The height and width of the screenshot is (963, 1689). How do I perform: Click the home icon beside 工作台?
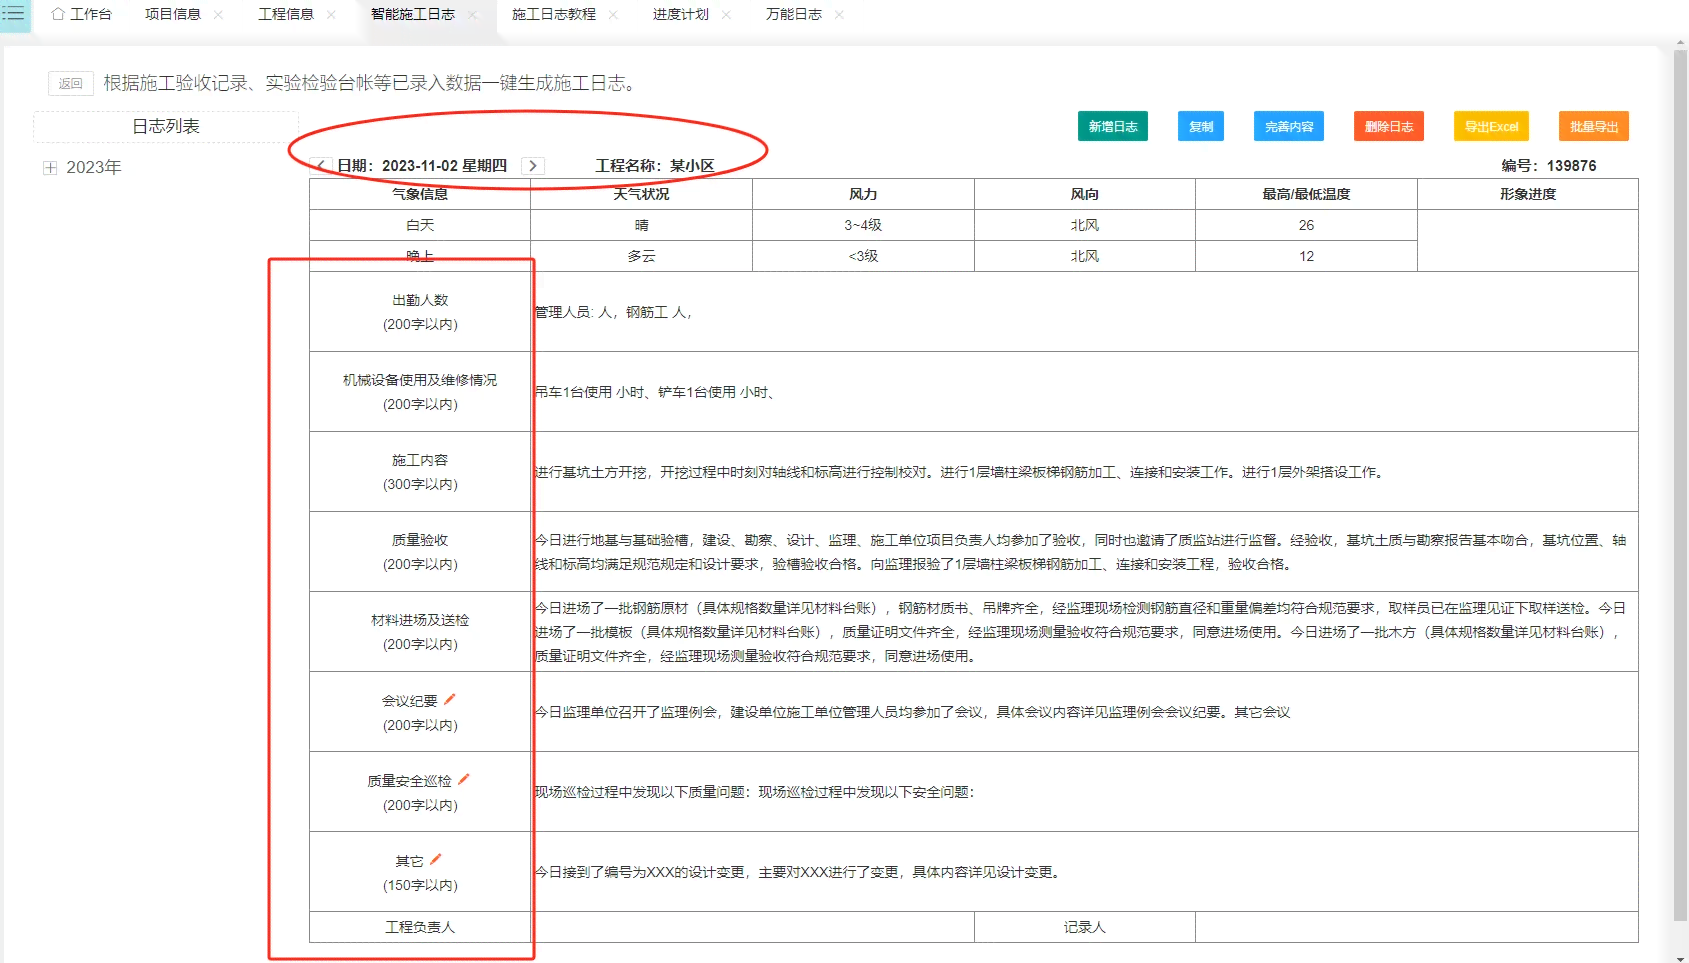[x=58, y=14]
